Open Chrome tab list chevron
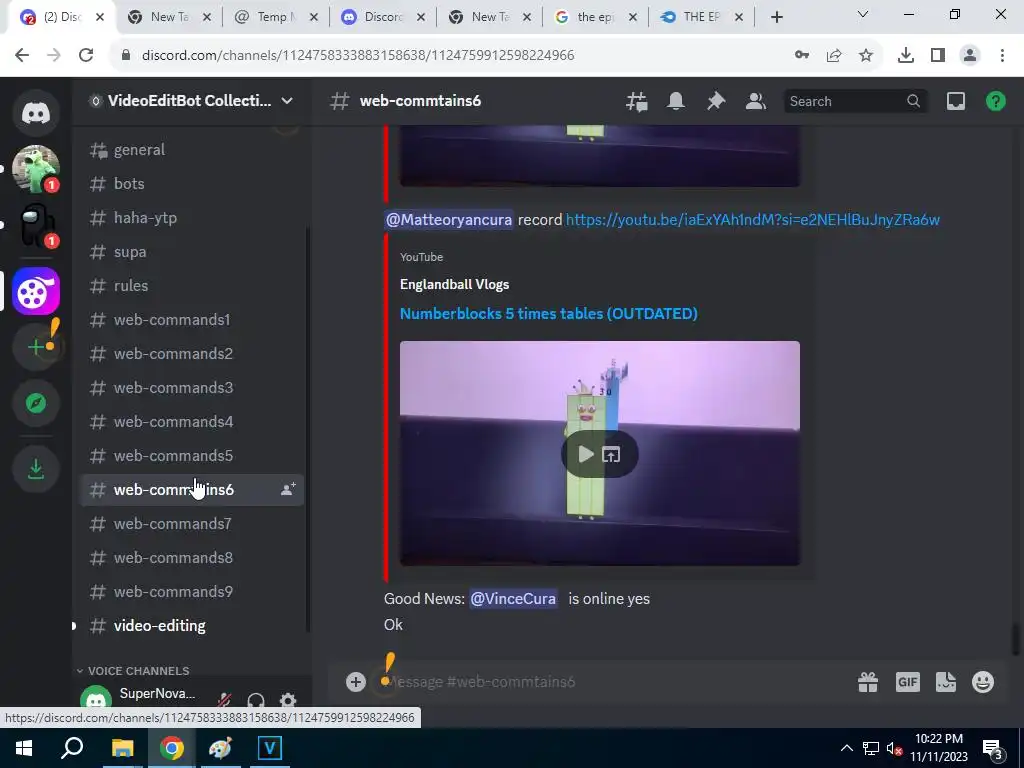The image size is (1024, 768). (x=863, y=14)
